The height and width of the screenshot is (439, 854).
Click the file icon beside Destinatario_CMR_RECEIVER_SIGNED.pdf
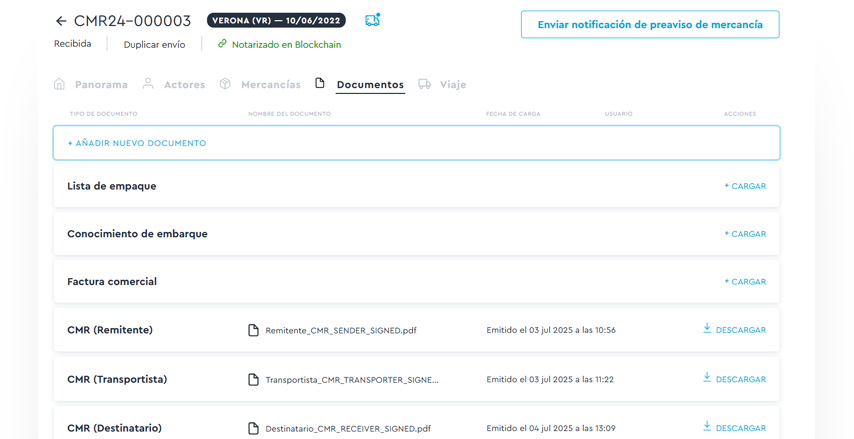pos(254,428)
